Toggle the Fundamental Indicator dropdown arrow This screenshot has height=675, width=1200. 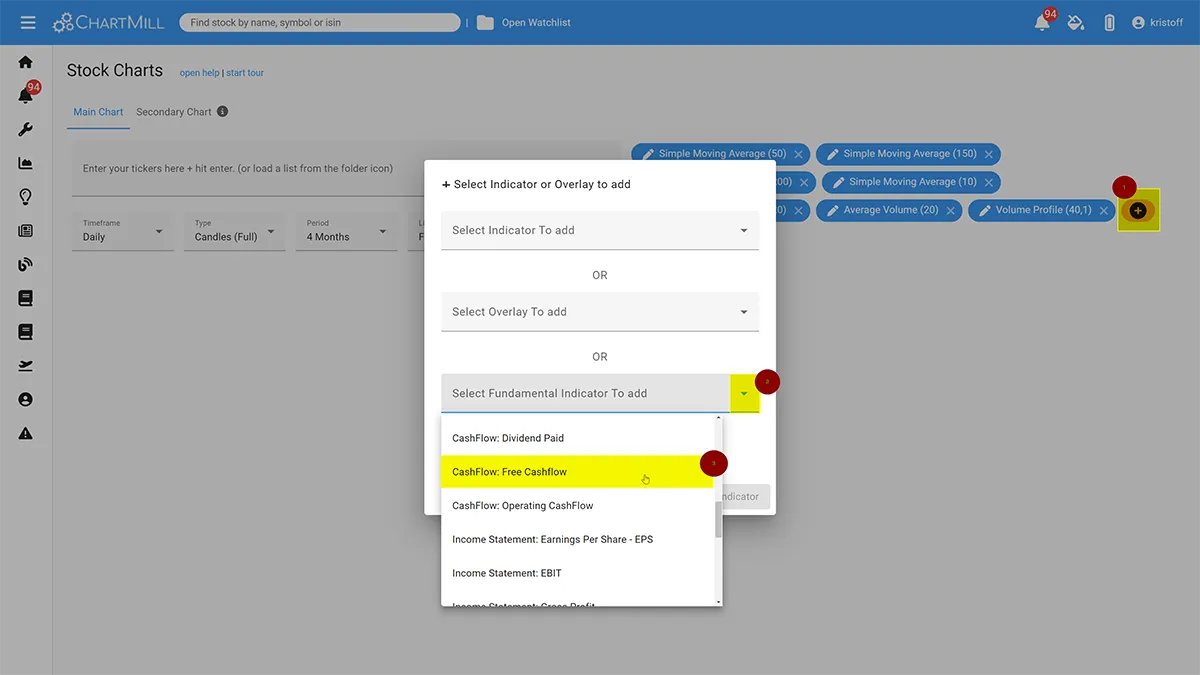click(x=744, y=393)
